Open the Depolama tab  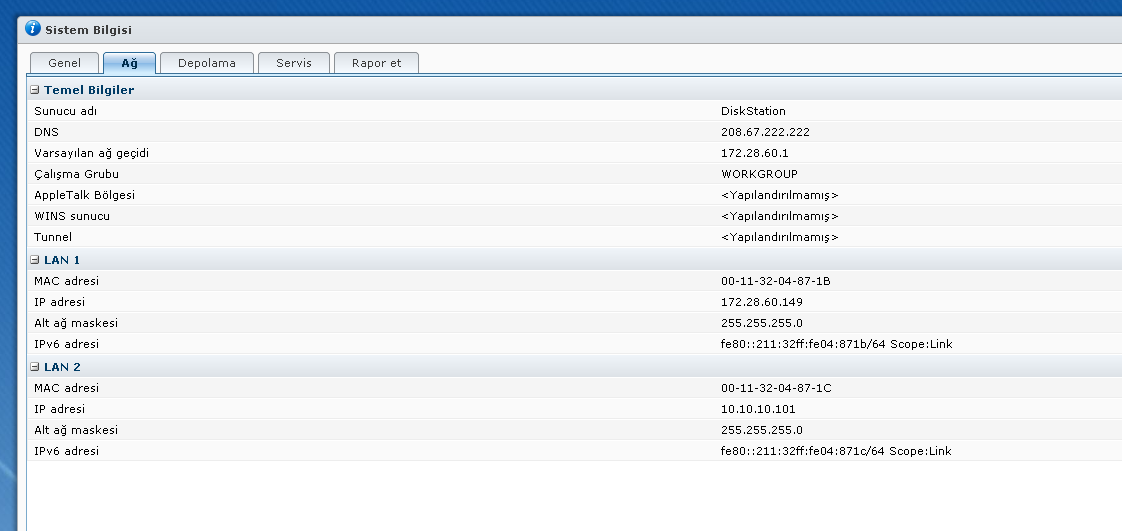pos(206,63)
